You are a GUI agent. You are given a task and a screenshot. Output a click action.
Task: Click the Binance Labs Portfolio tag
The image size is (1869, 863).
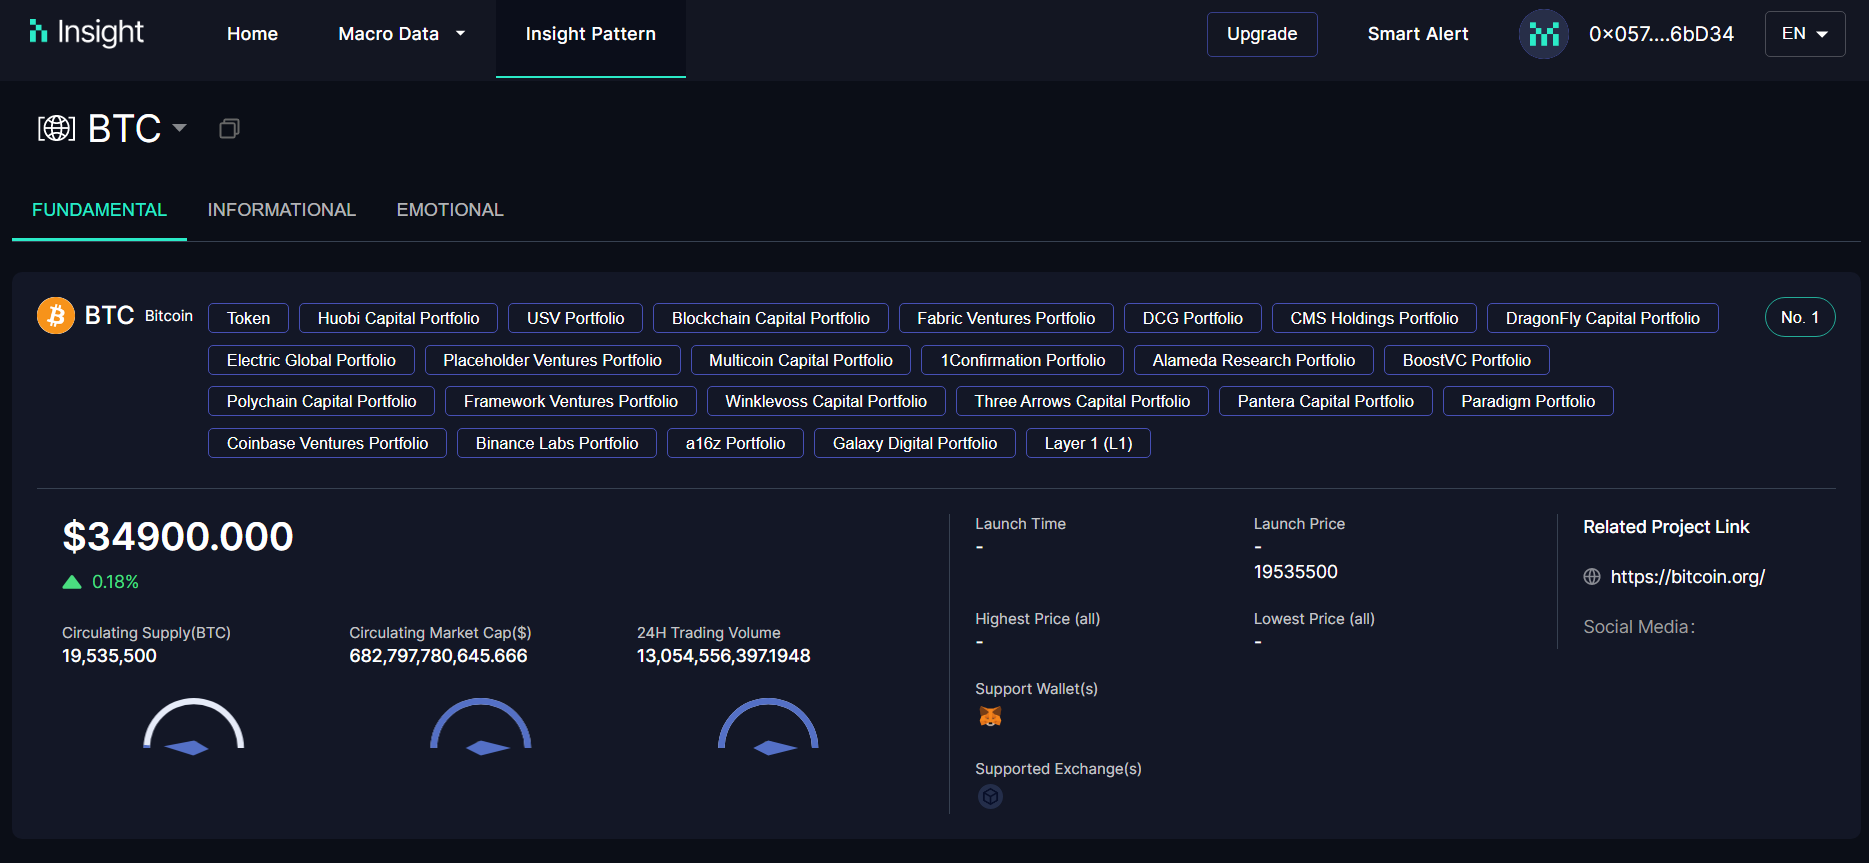tap(557, 443)
